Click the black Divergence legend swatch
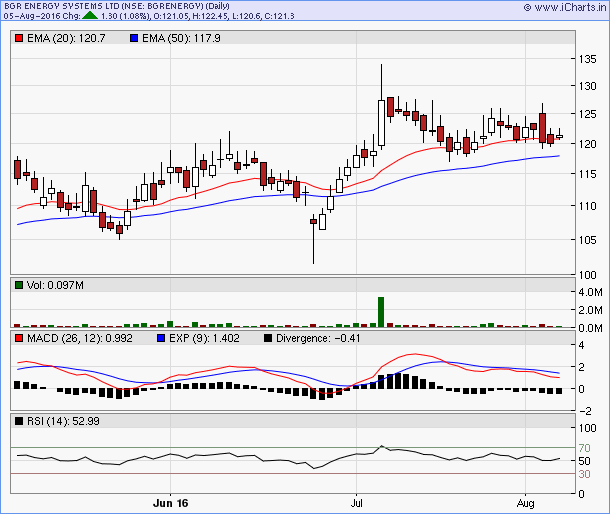Image resolution: width=610 pixels, height=514 pixels. pos(268,338)
